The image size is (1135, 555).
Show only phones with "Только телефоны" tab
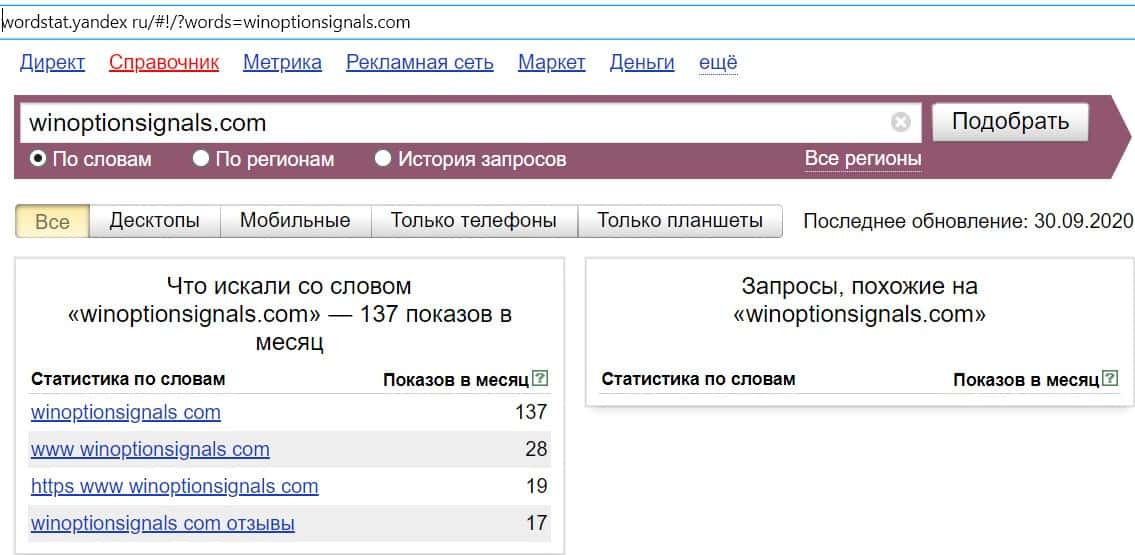tap(473, 221)
